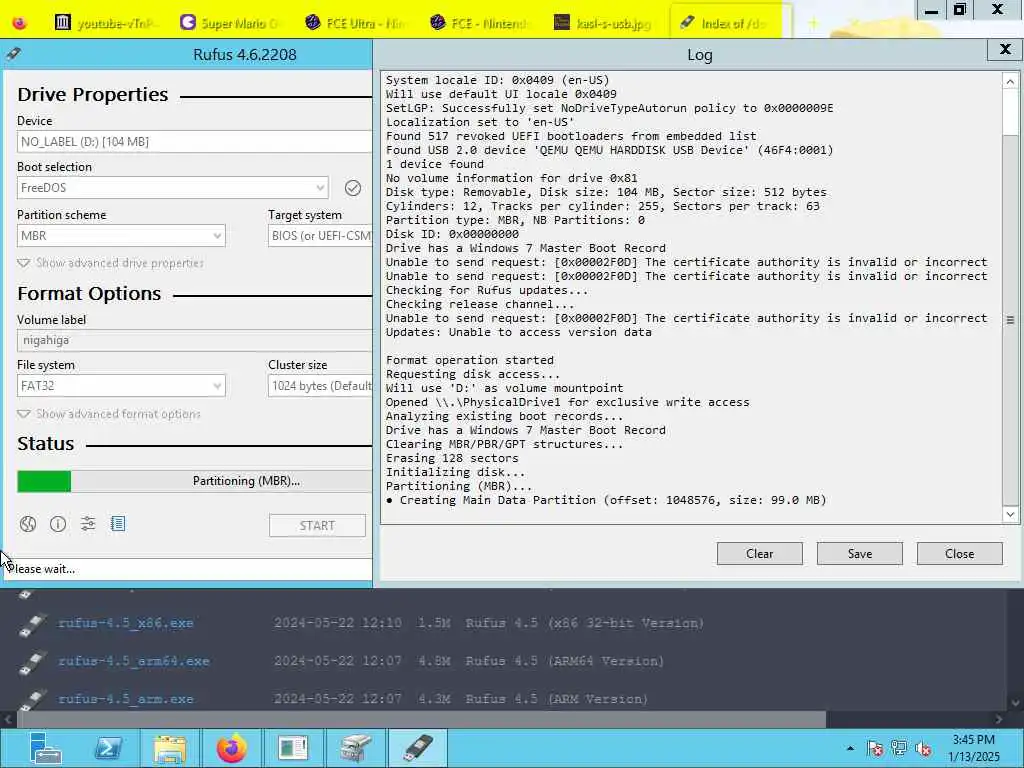Screen dimensions: 1024x768
Task: Show Rufus about info icon
Action: pyautogui.click(x=58, y=524)
